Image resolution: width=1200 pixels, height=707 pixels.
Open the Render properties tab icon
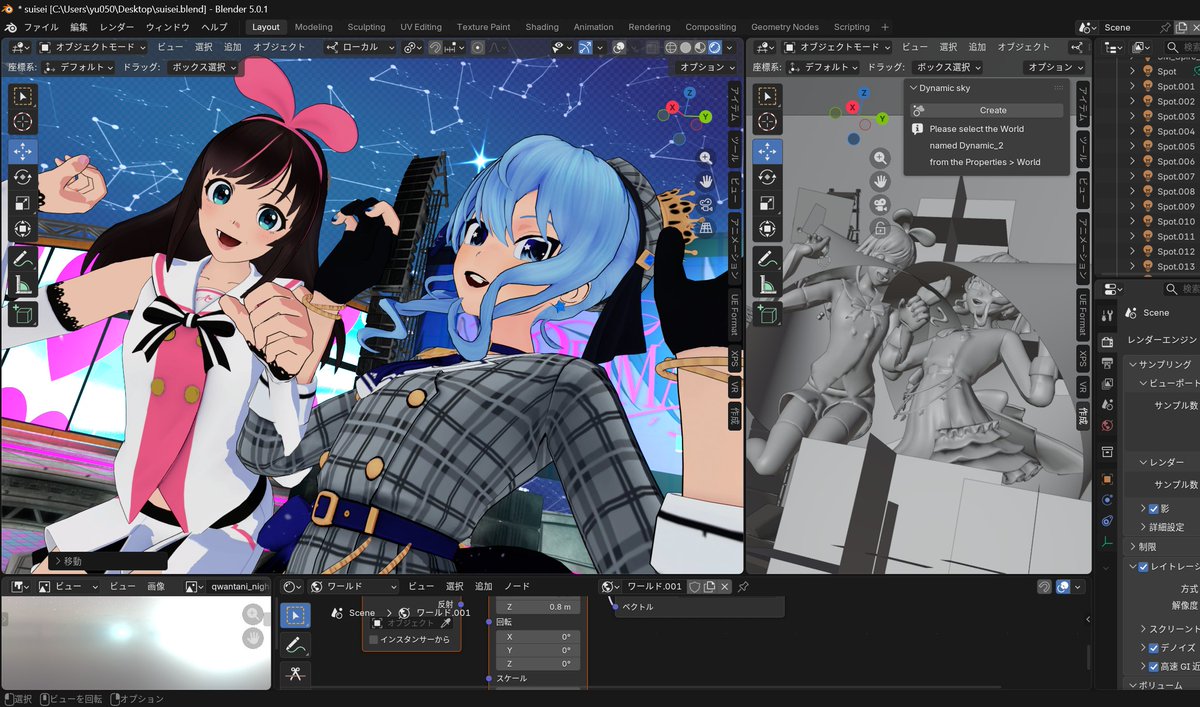click(1107, 342)
